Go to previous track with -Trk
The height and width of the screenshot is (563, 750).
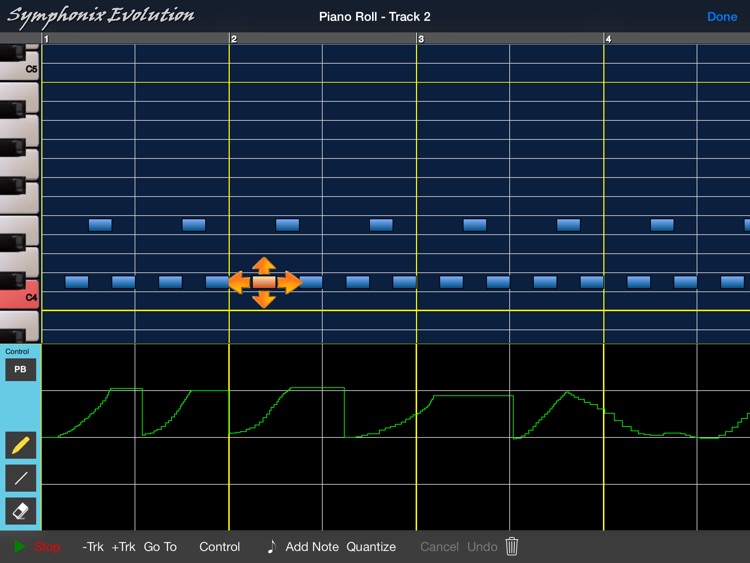[93, 546]
